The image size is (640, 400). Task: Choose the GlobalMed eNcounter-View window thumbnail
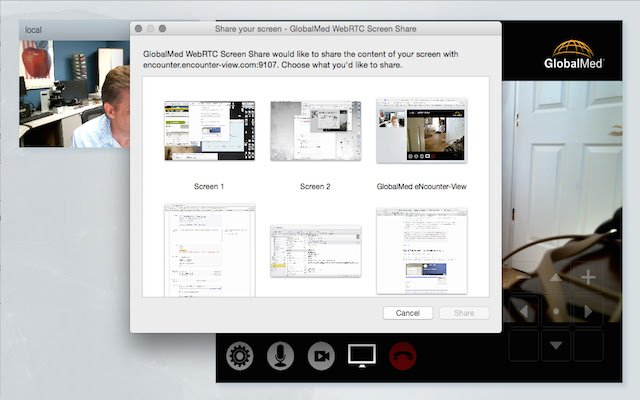point(422,131)
